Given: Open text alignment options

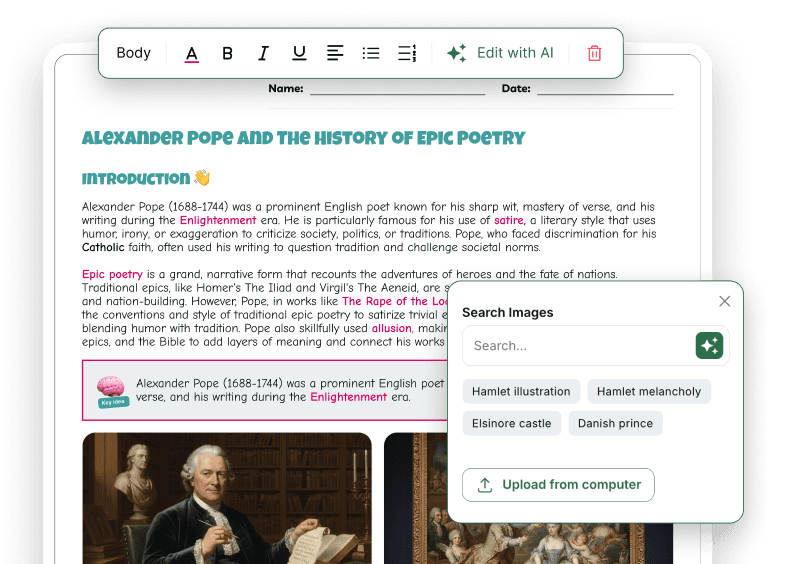Looking at the screenshot, I should pos(335,53).
